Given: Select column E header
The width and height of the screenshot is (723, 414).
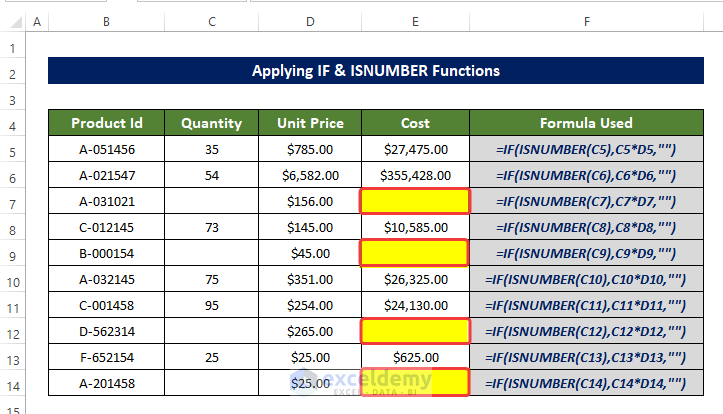Looking at the screenshot, I should point(415,22).
